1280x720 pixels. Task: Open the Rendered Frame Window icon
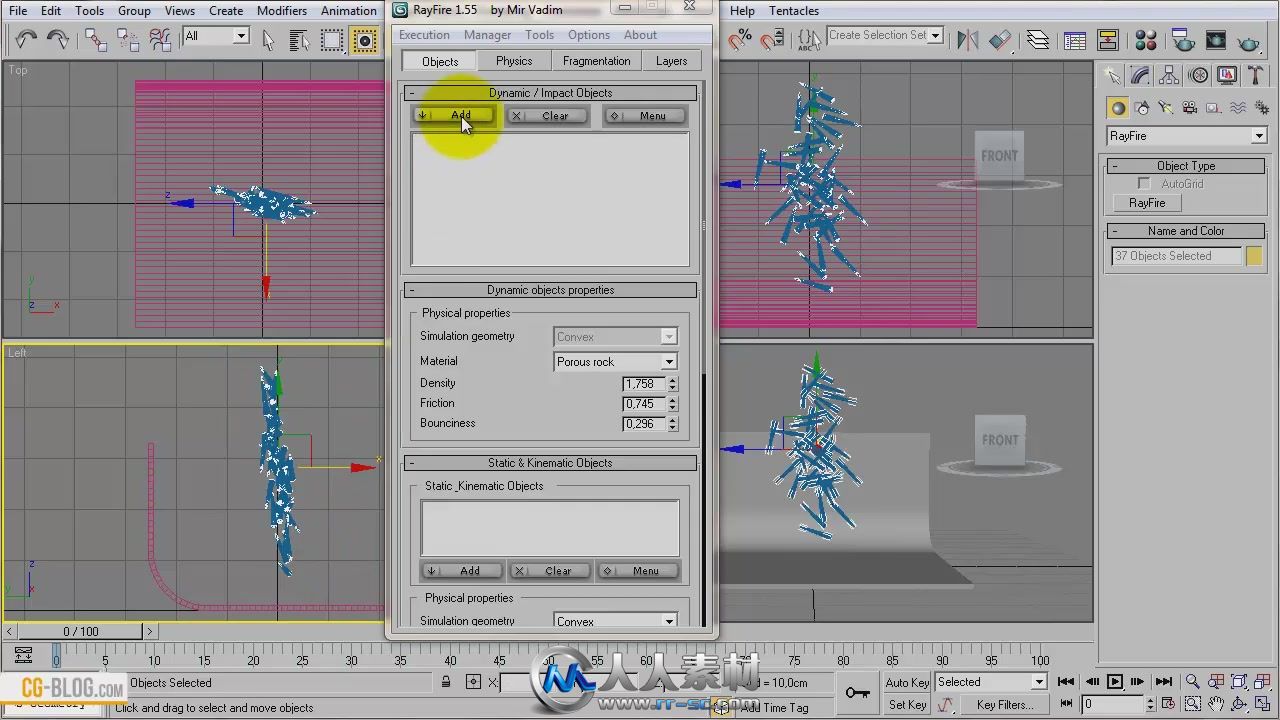(1216, 40)
